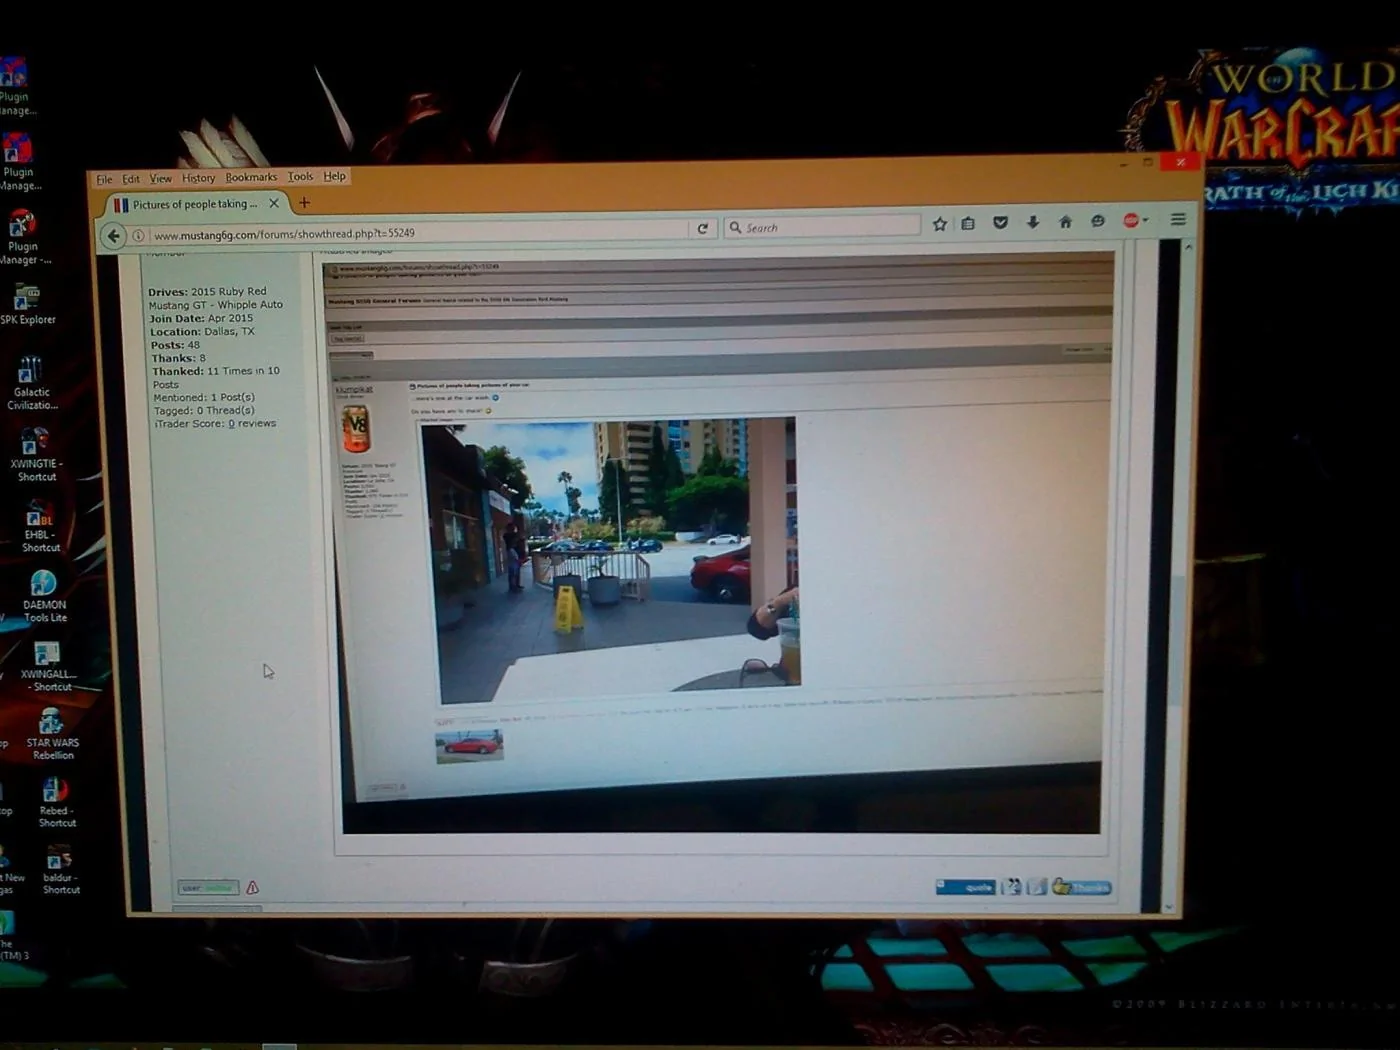Click the quick reply icon left of Thanks
This screenshot has height=1050, width=1400.
(x=1037, y=886)
